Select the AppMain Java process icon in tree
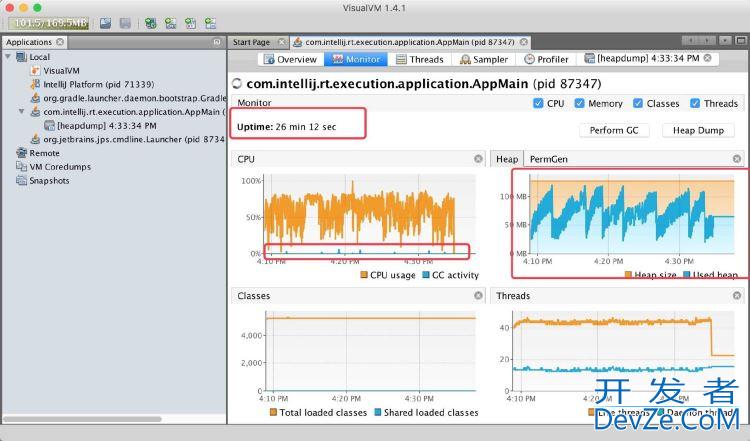 tap(35, 112)
